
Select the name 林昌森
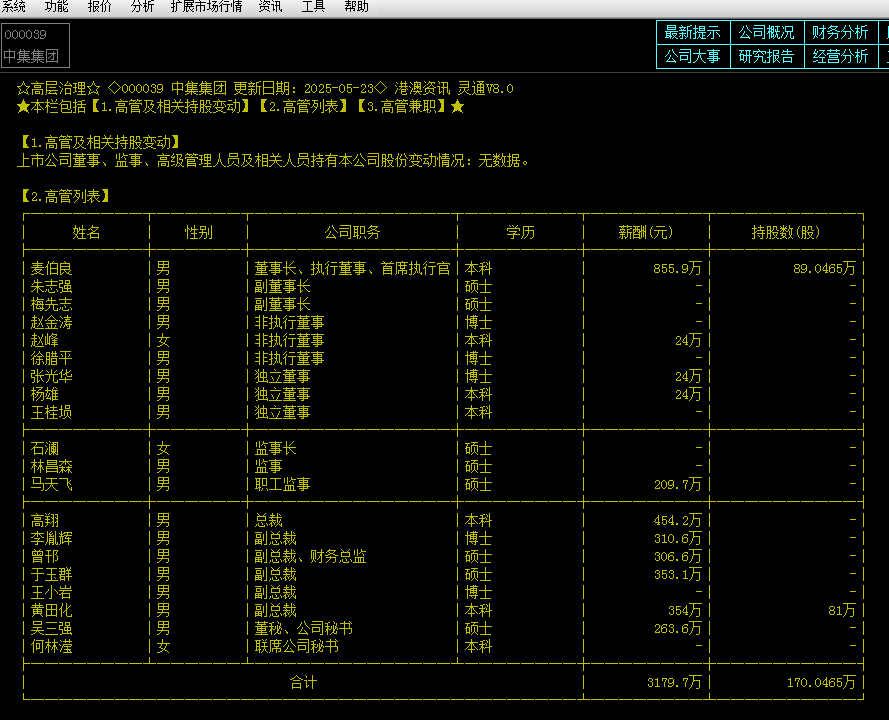52,467
